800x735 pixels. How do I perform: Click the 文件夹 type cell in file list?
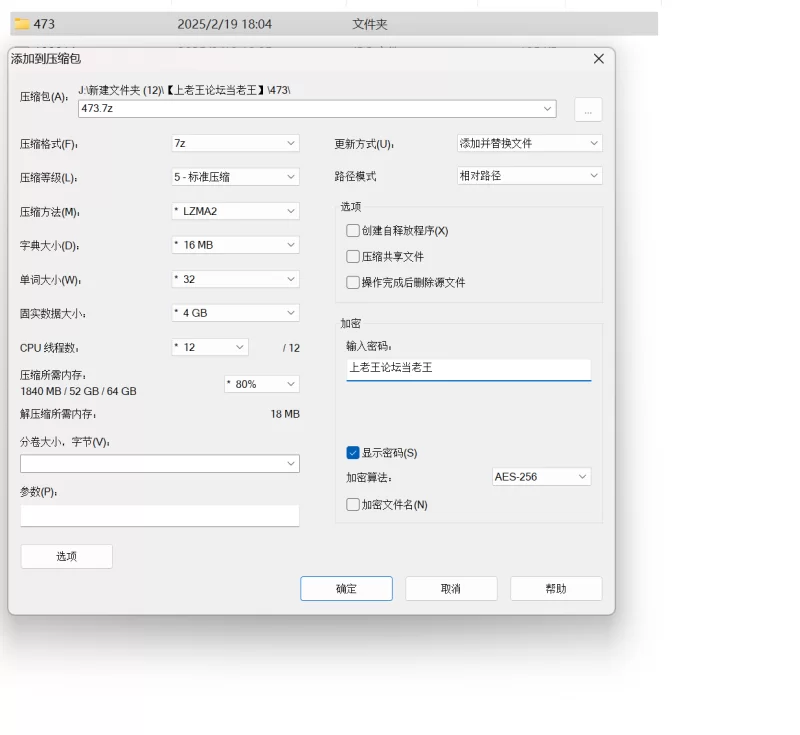tap(370, 24)
